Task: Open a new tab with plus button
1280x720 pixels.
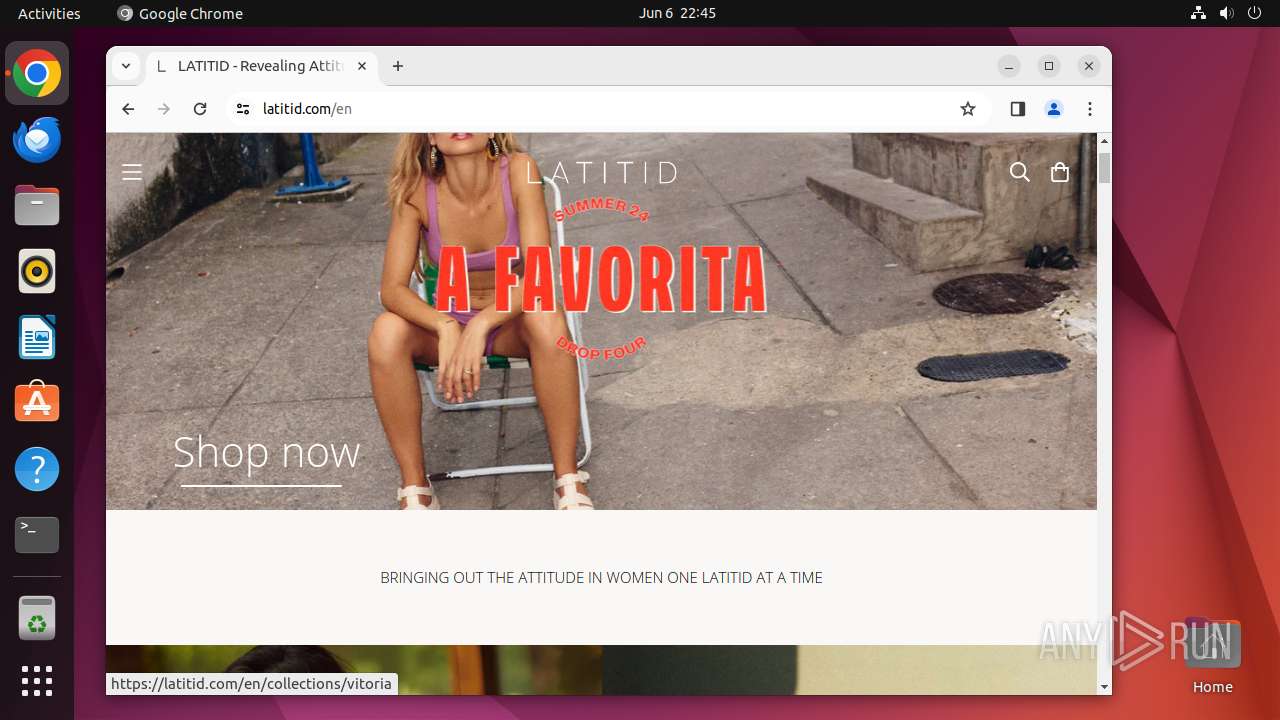Action: [398, 66]
